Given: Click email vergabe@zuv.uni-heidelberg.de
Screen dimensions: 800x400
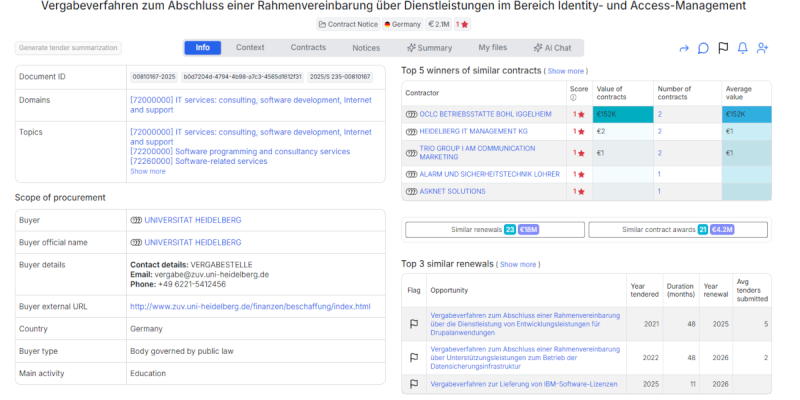Looking at the screenshot, I should tap(212, 274).
